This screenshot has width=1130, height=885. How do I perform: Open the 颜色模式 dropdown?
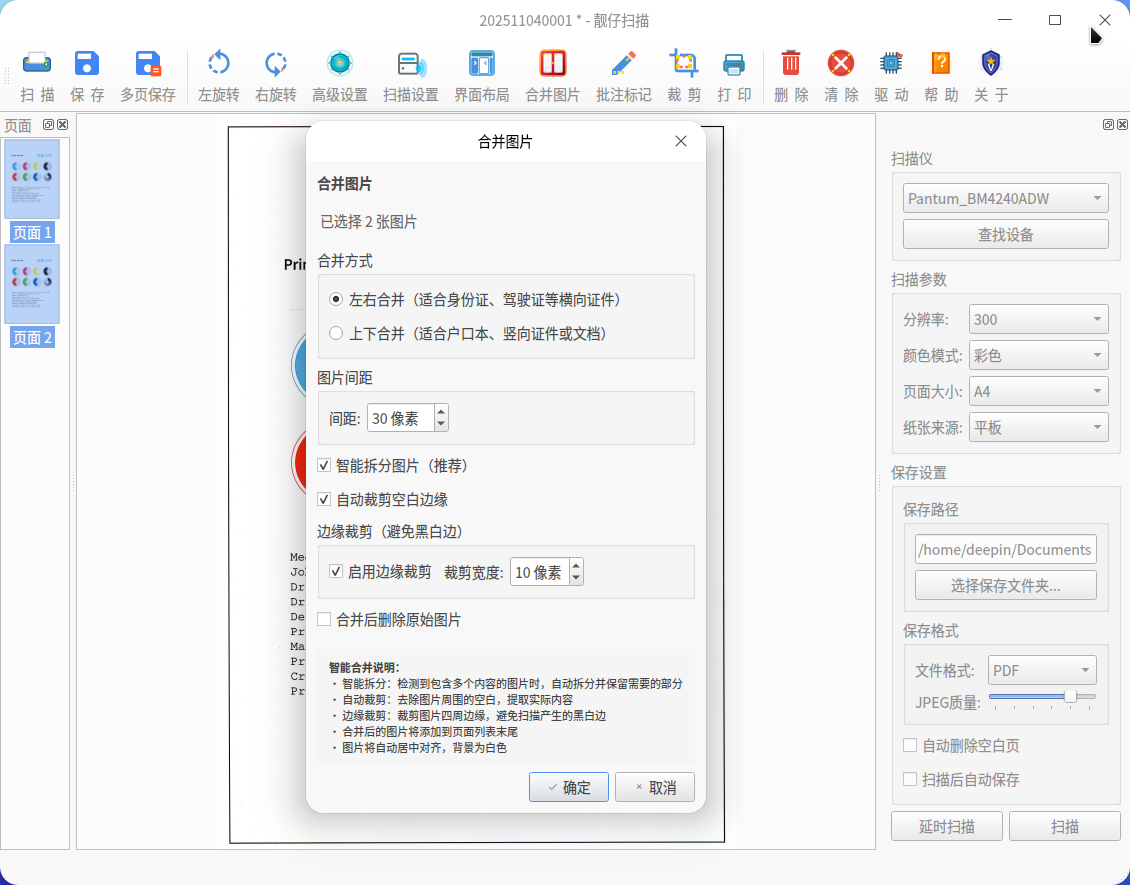(1038, 355)
